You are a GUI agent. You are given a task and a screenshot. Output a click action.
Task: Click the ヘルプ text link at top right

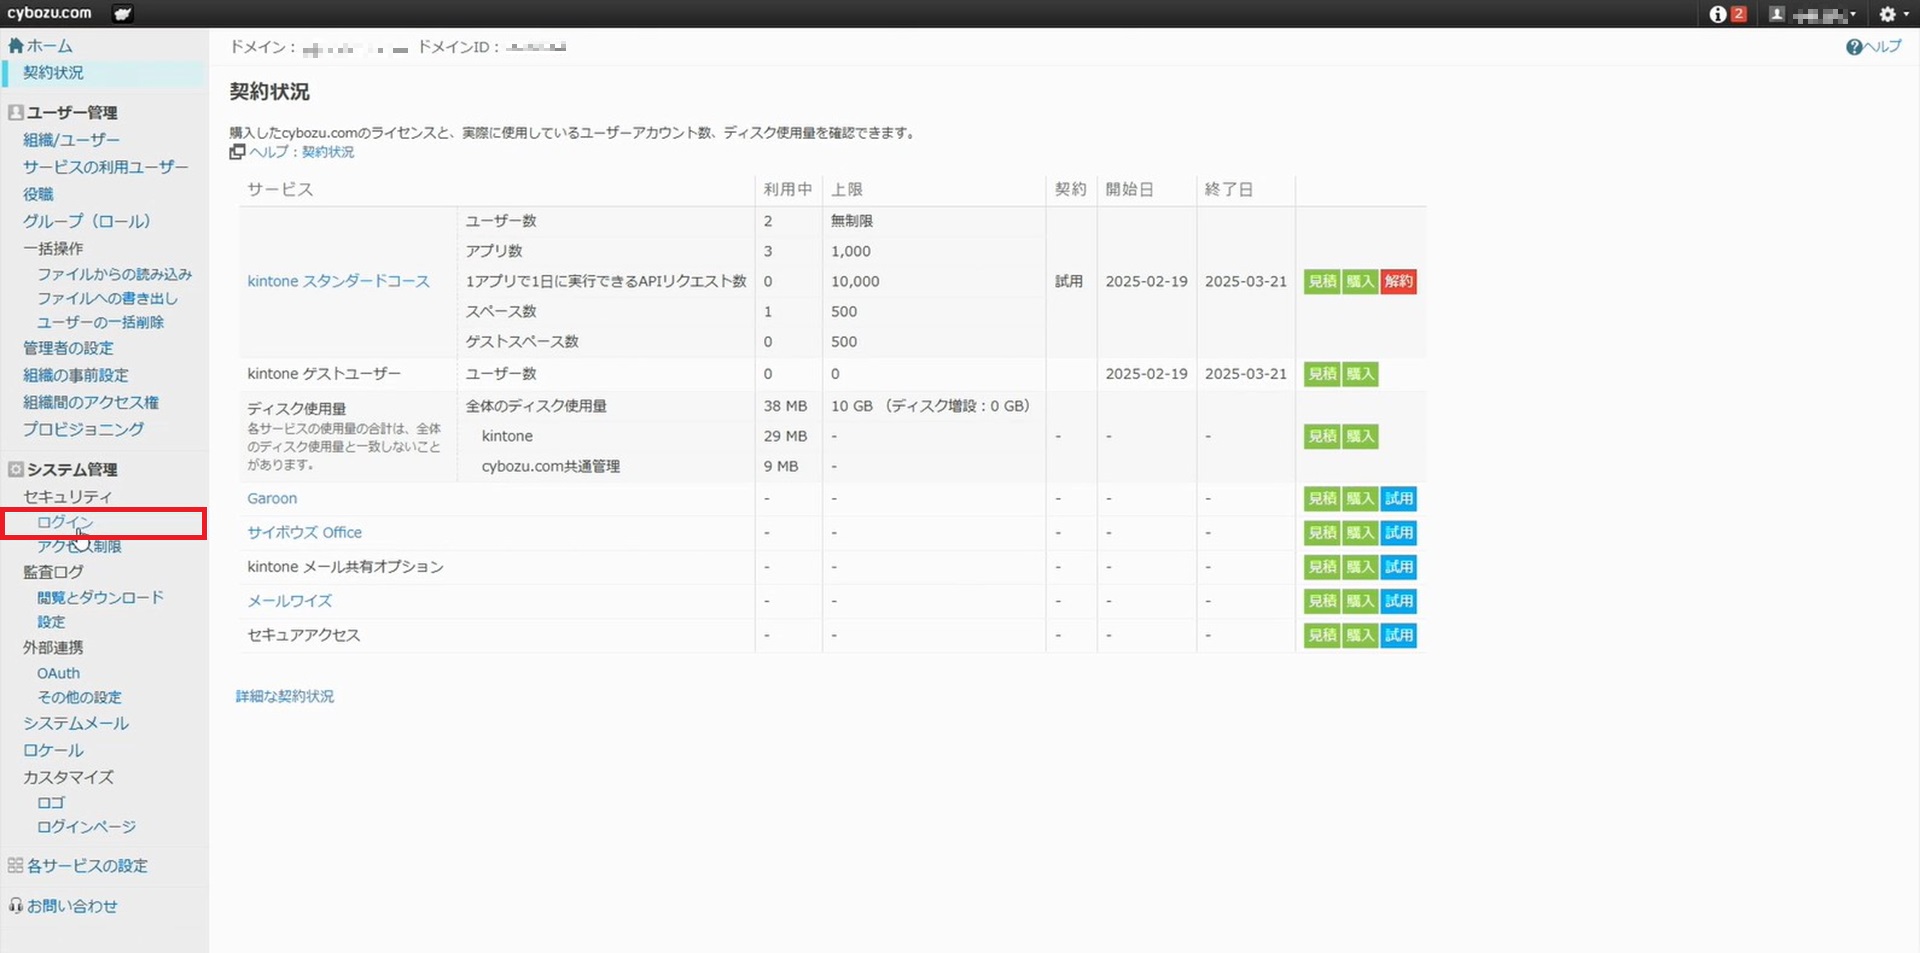click(x=1883, y=47)
